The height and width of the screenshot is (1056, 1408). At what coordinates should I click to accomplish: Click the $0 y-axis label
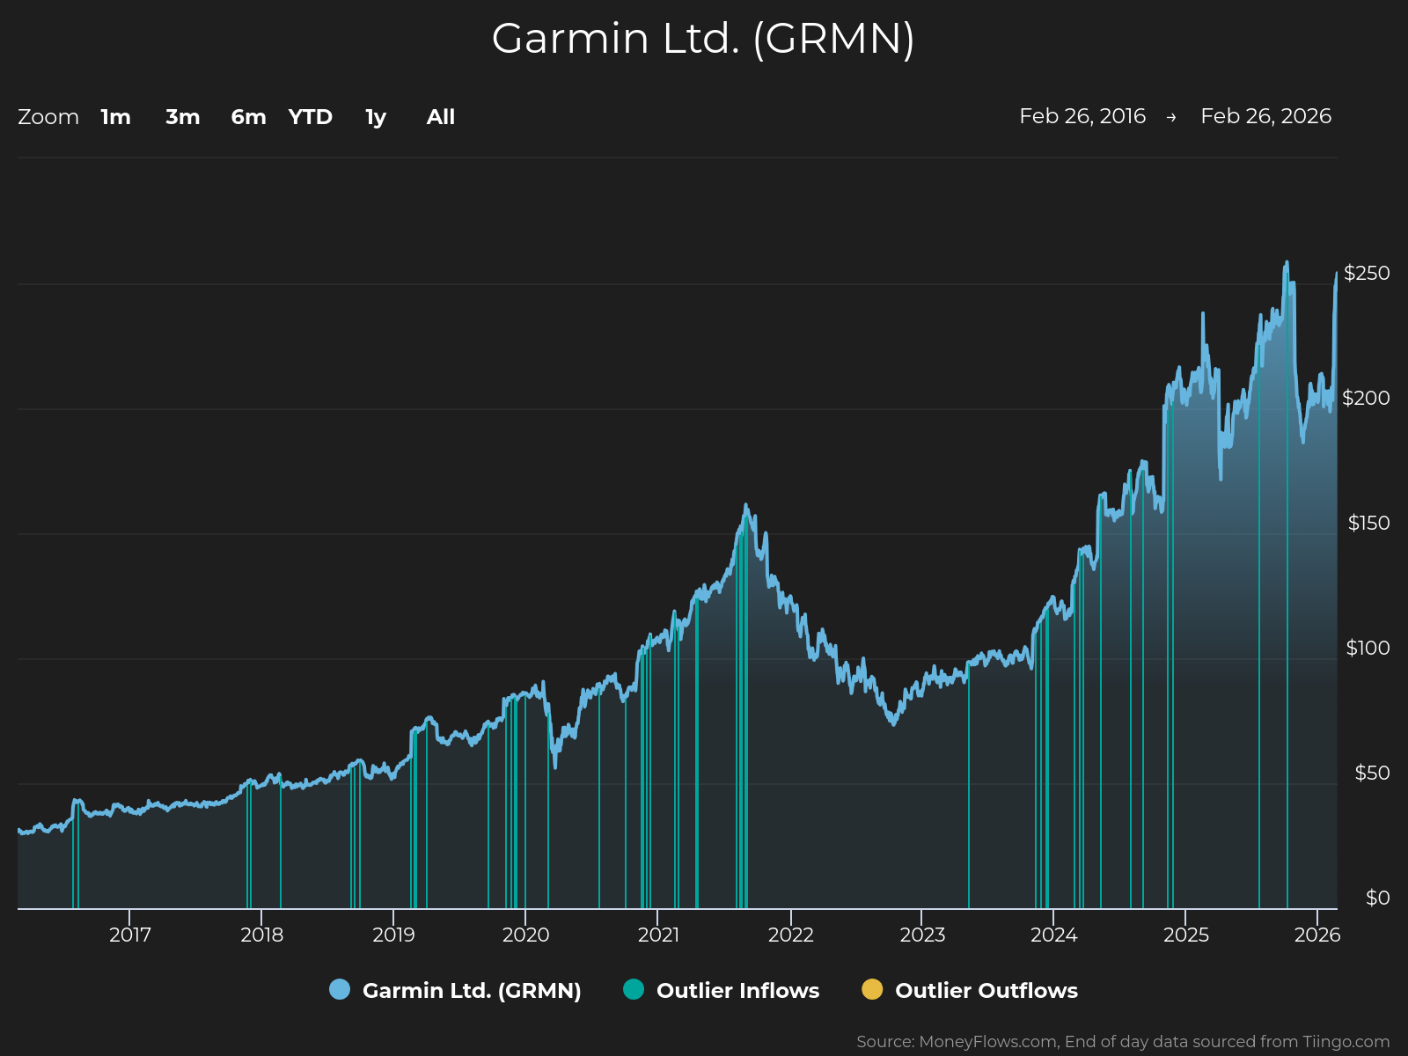1378,898
